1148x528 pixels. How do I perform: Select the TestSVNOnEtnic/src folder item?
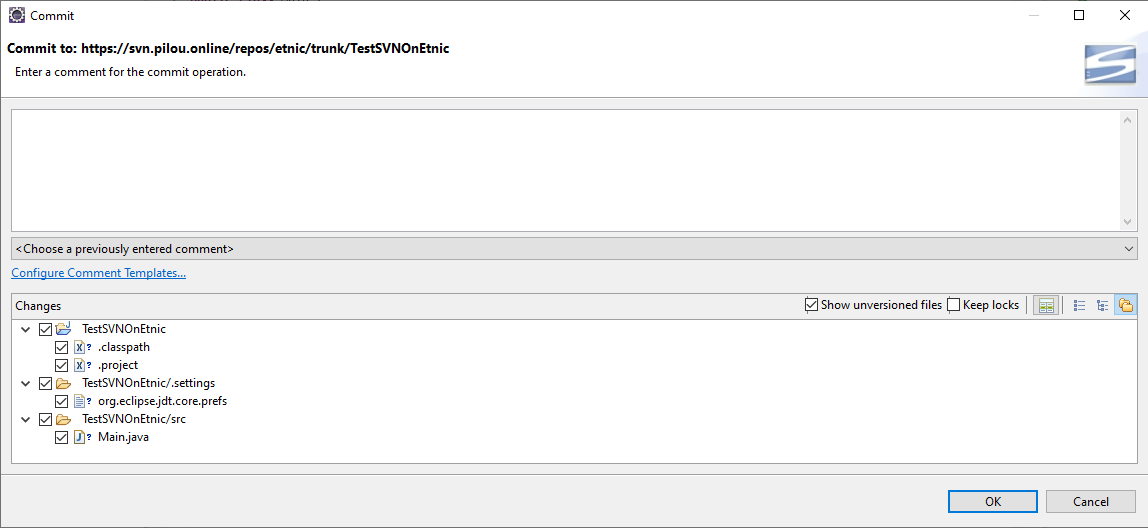[134, 419]
